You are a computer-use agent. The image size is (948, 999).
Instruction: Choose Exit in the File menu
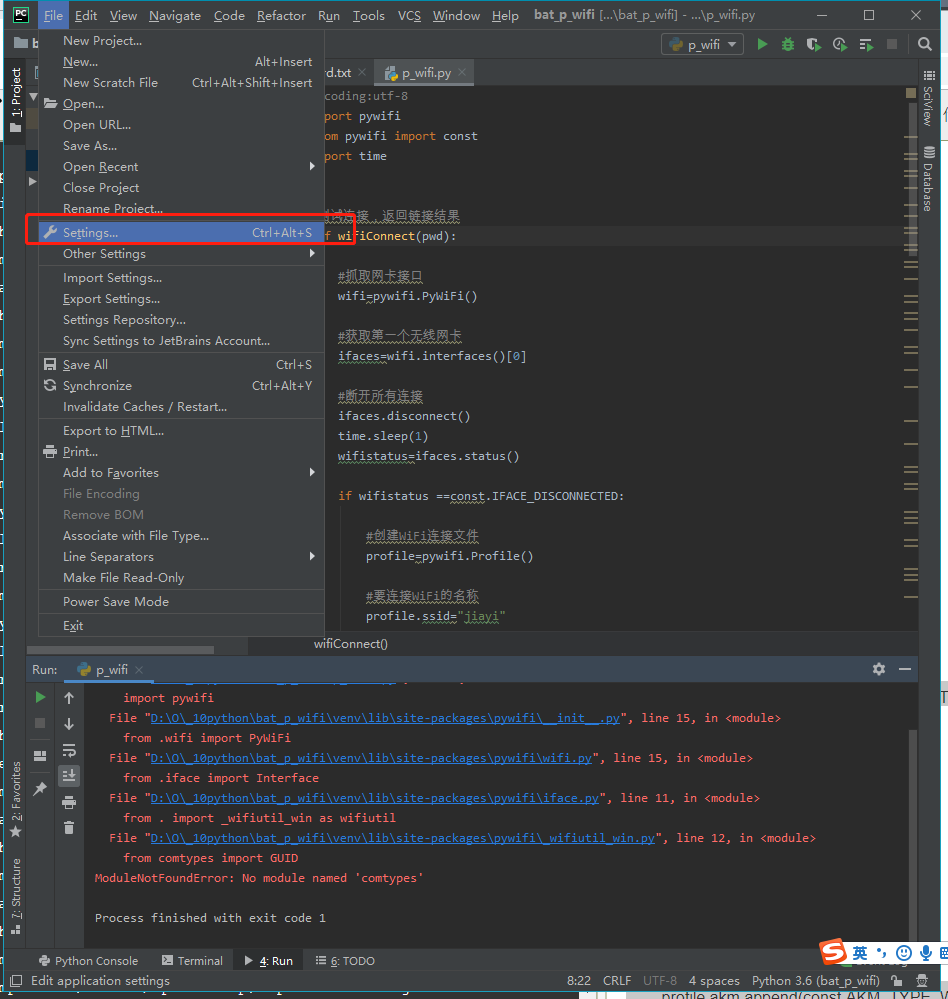(x=181, y=626)
